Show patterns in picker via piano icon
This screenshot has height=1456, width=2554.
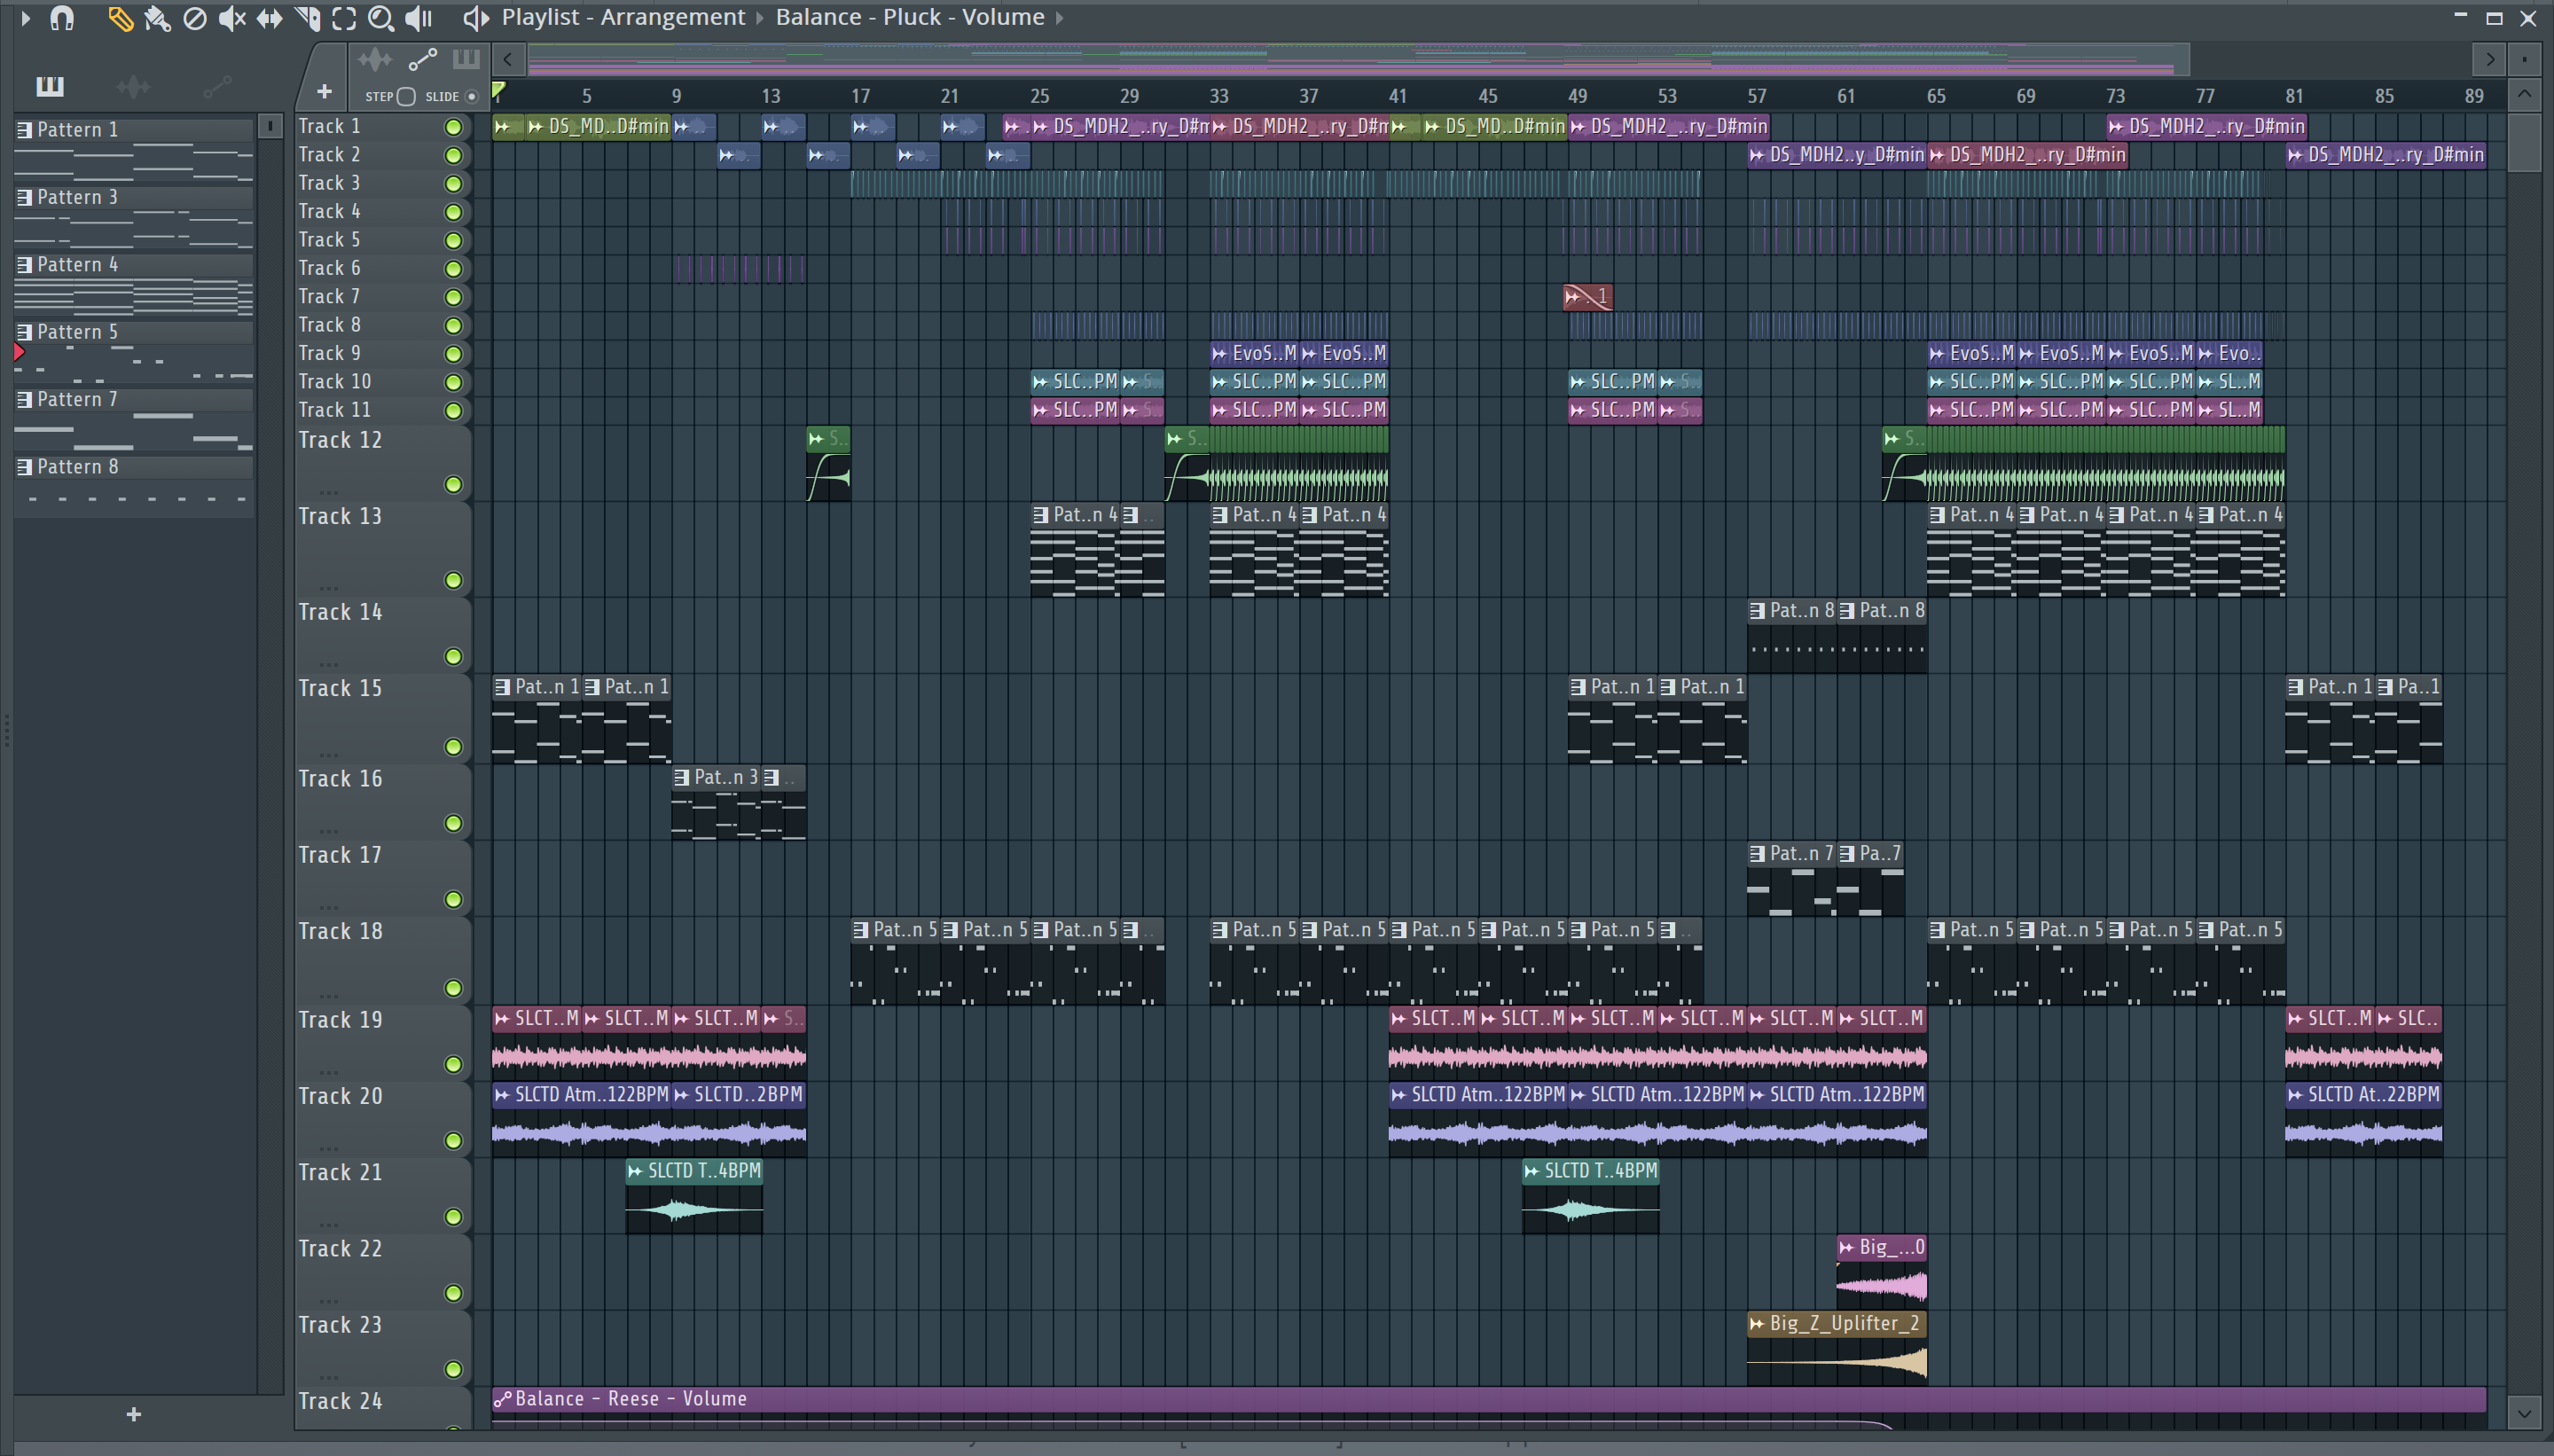coord(49,87)
